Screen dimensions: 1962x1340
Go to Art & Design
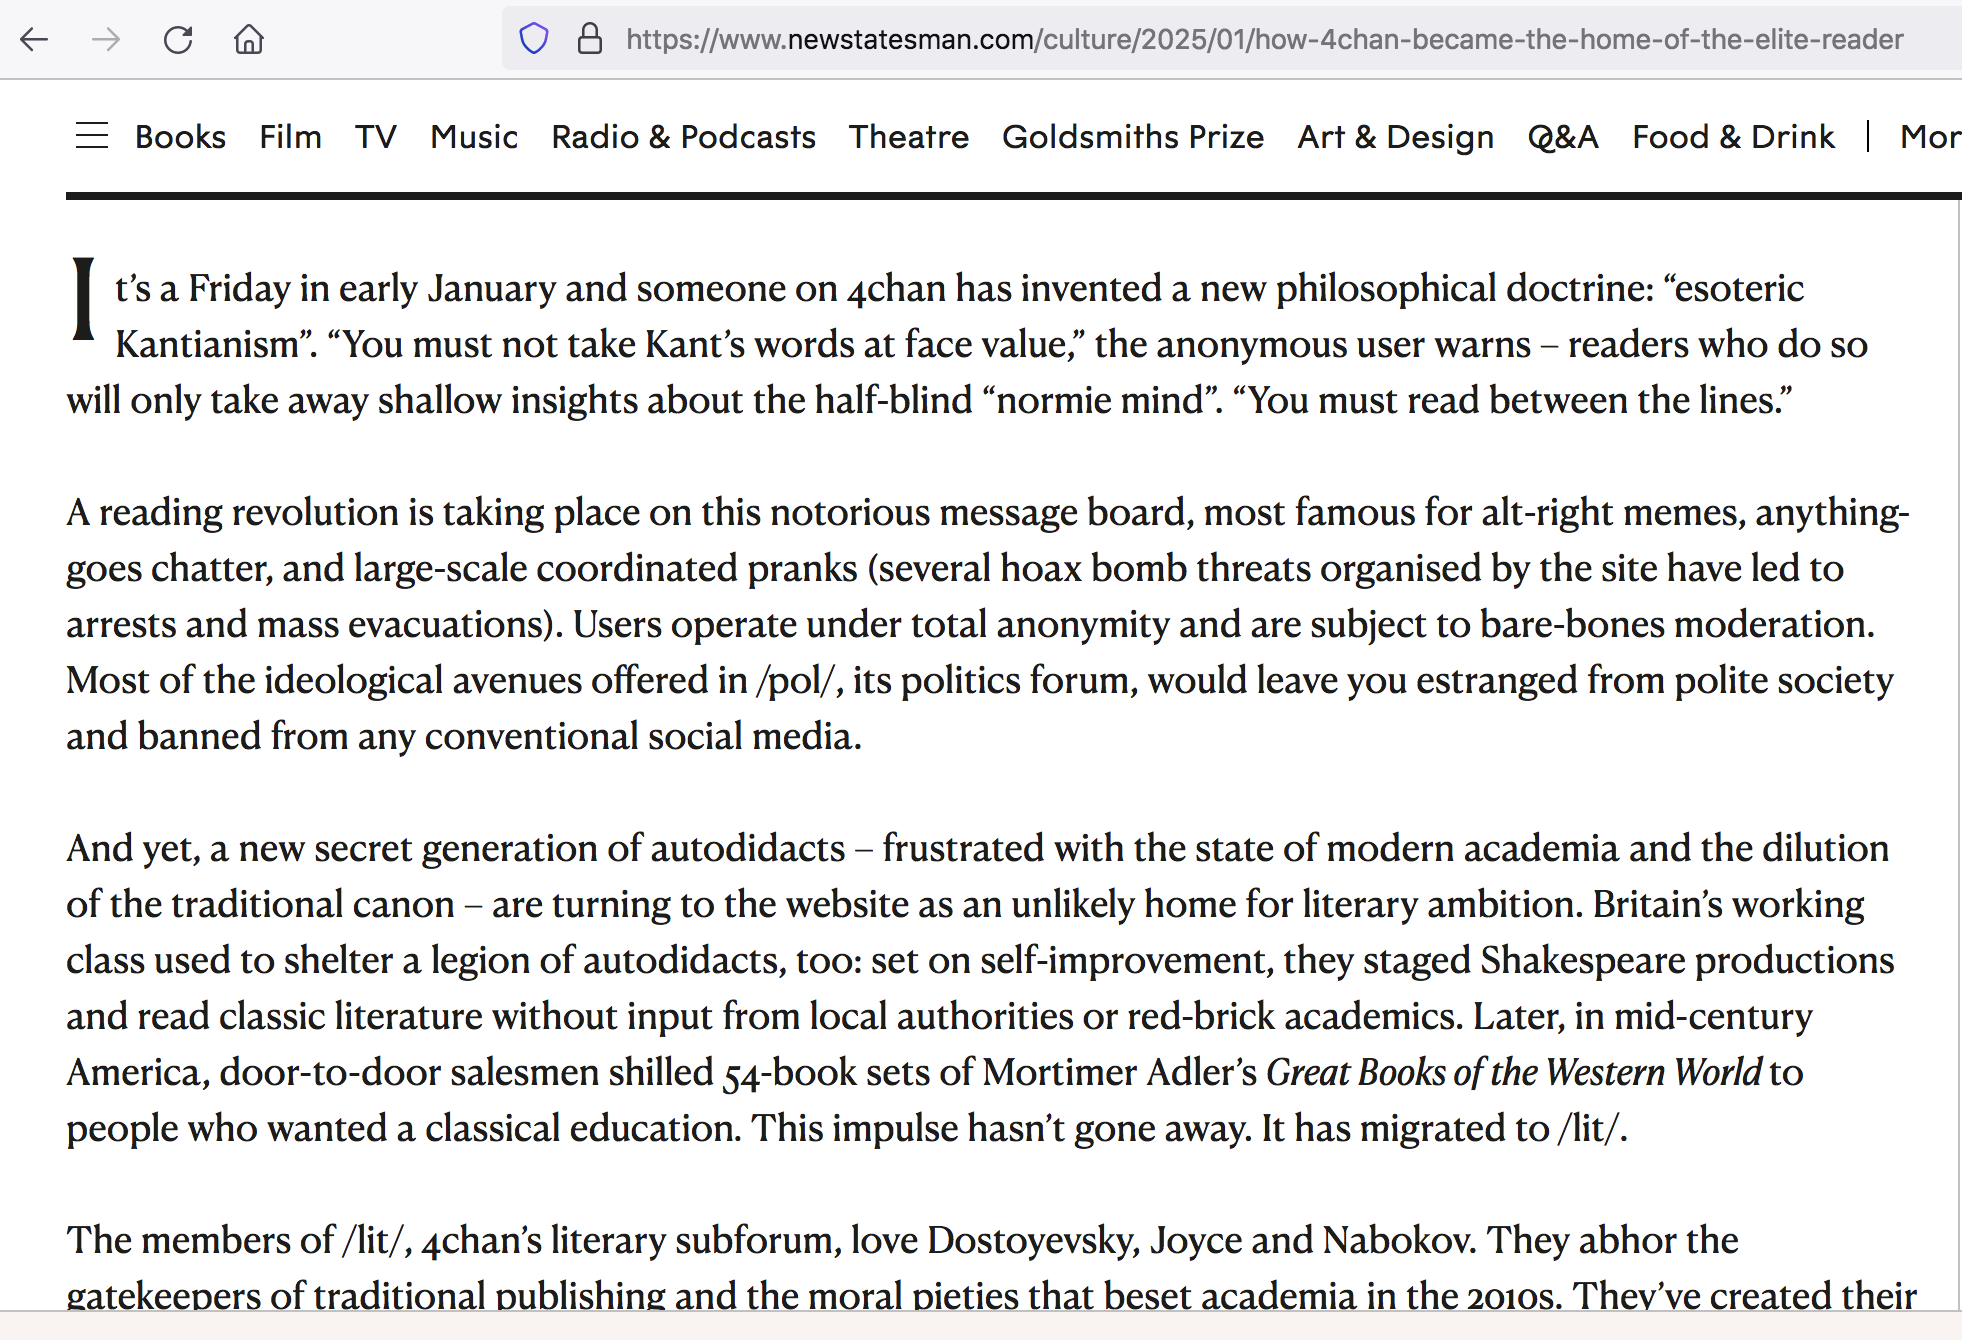pos(1395,137)
